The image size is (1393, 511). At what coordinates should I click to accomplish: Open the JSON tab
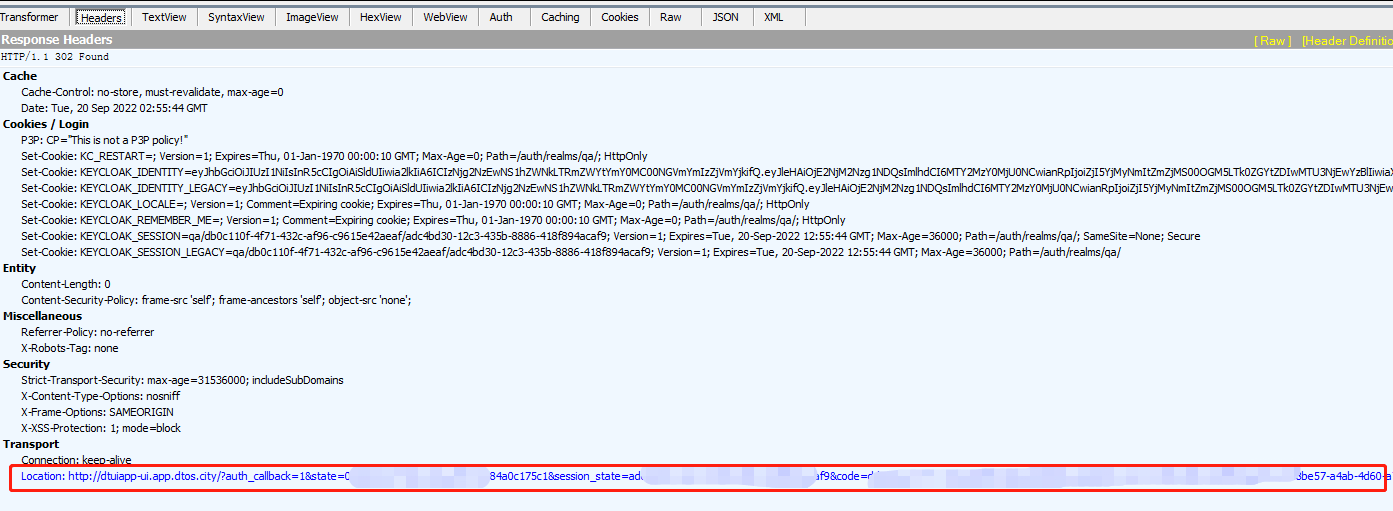726,17
